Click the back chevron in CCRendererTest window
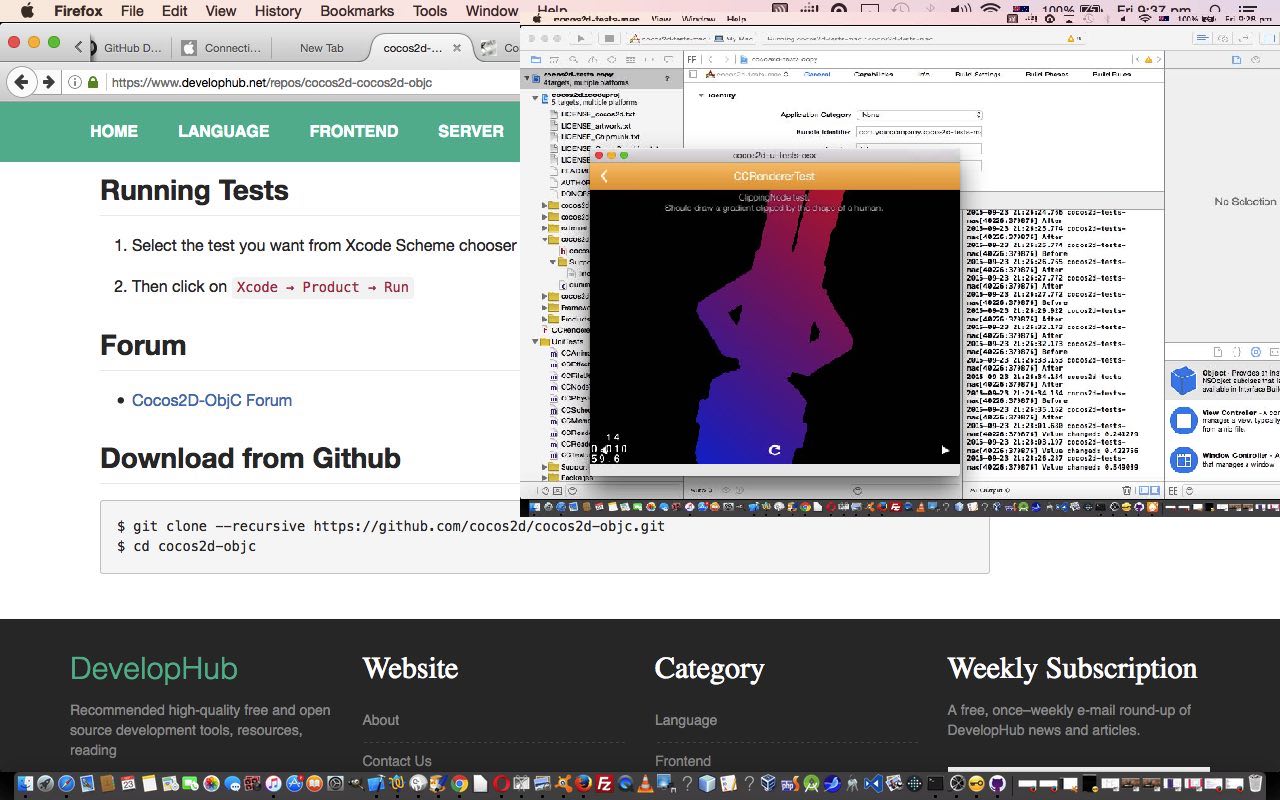This screenshot has width=1280, height=800. coord(604,176)
